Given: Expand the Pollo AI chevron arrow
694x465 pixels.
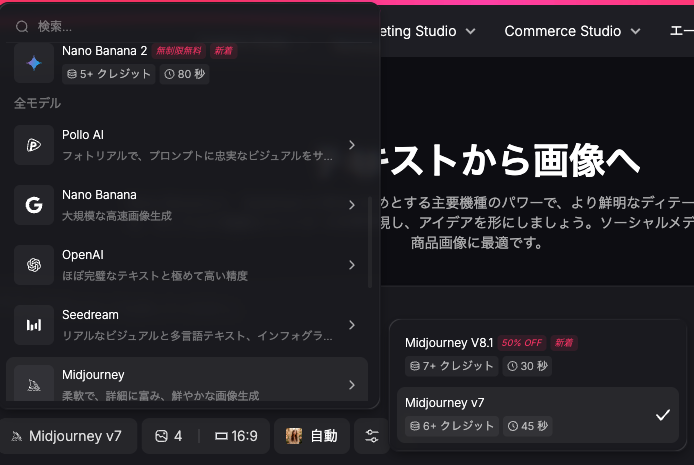Looking at the screenshot, I should tap(352, 145).
